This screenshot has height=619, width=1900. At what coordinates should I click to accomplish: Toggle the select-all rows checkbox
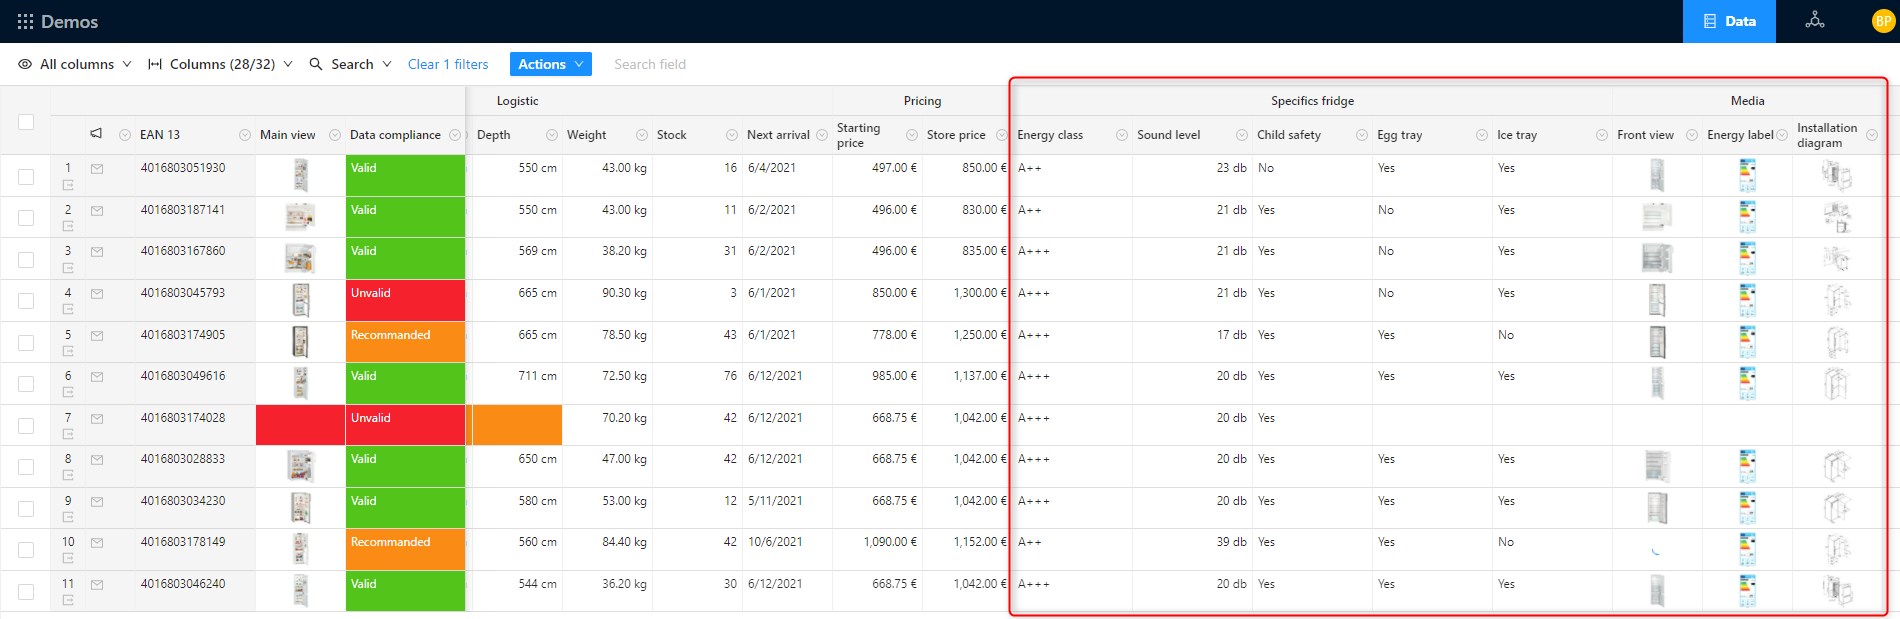tap(26, 122)
